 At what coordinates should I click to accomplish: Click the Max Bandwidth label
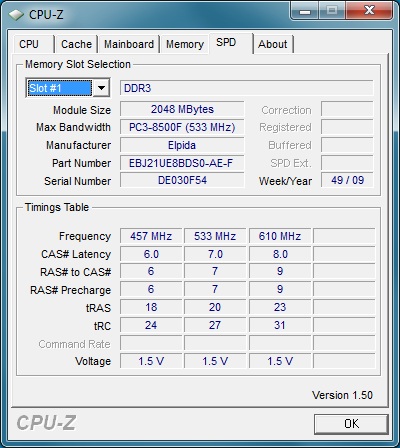point(73,127)
